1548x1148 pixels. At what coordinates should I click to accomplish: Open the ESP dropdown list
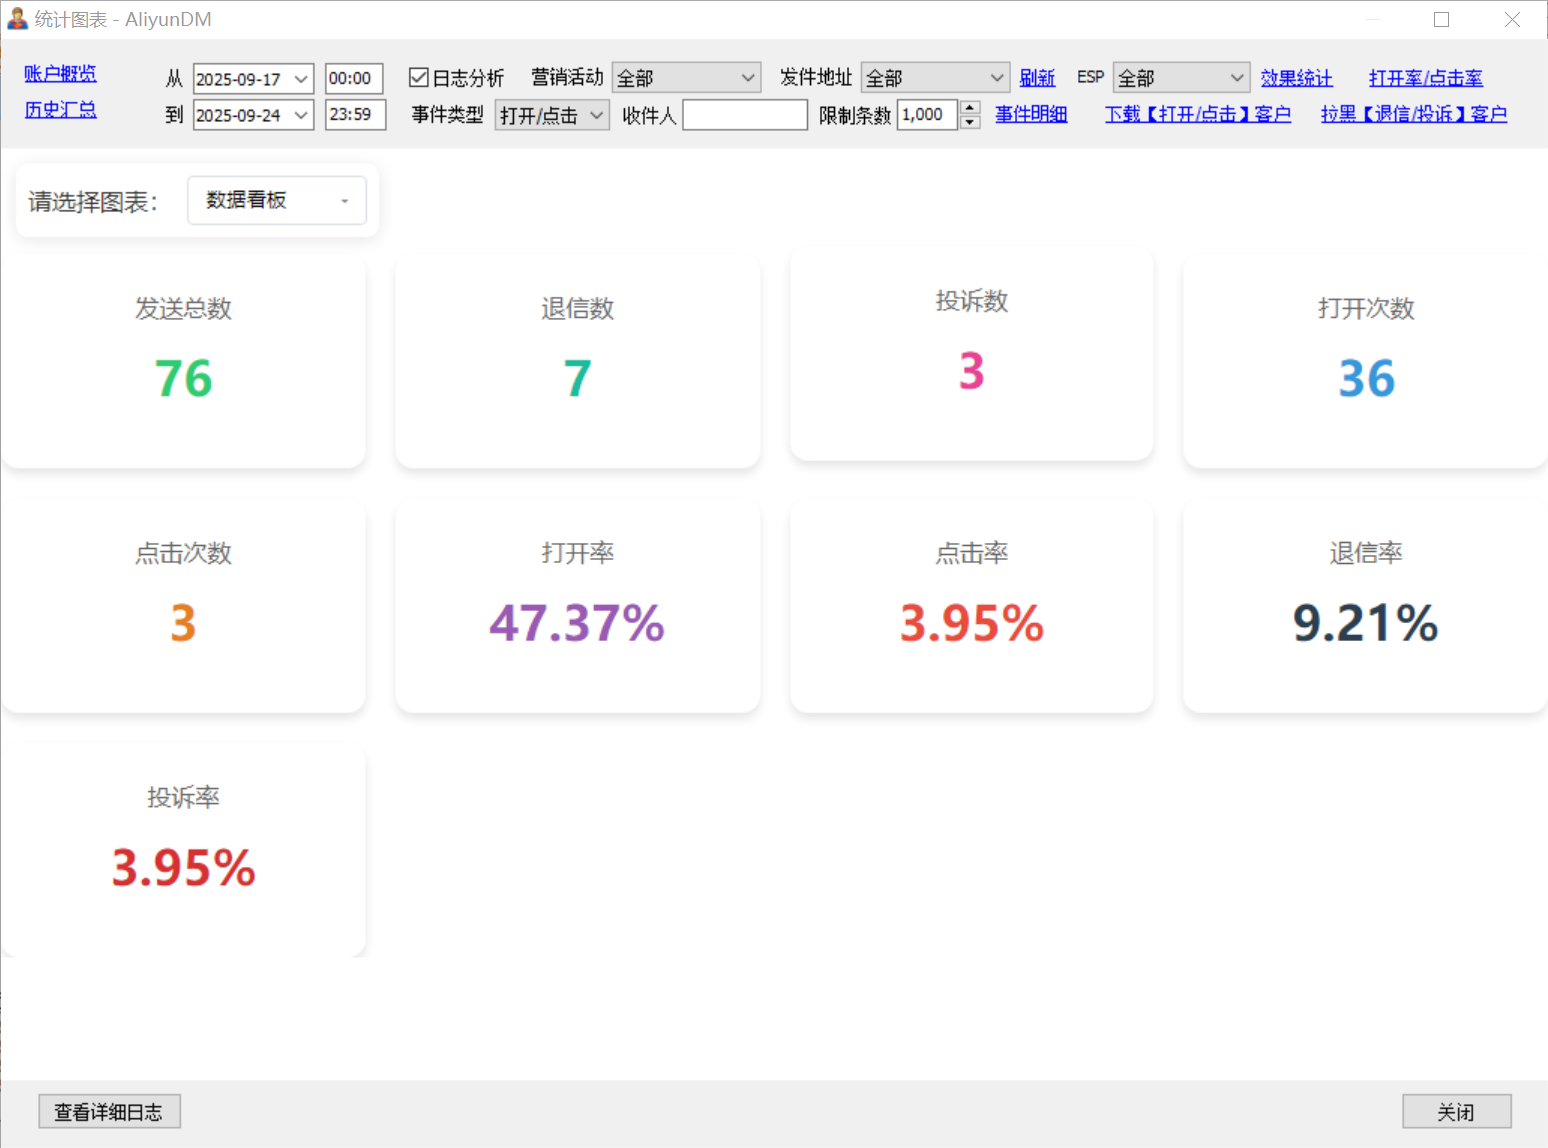coord(1236,78)
